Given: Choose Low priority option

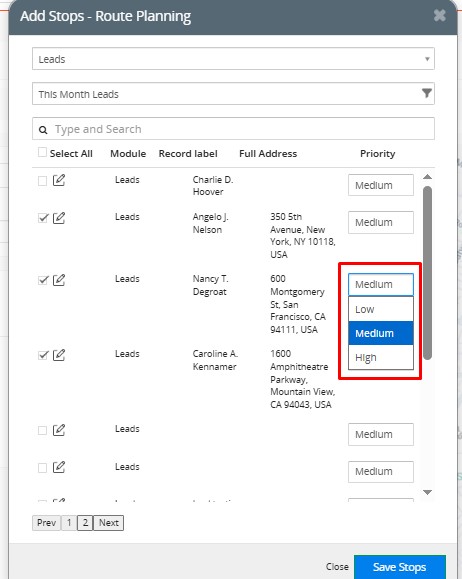Looking at the screenshot, I should coord(380,309).
